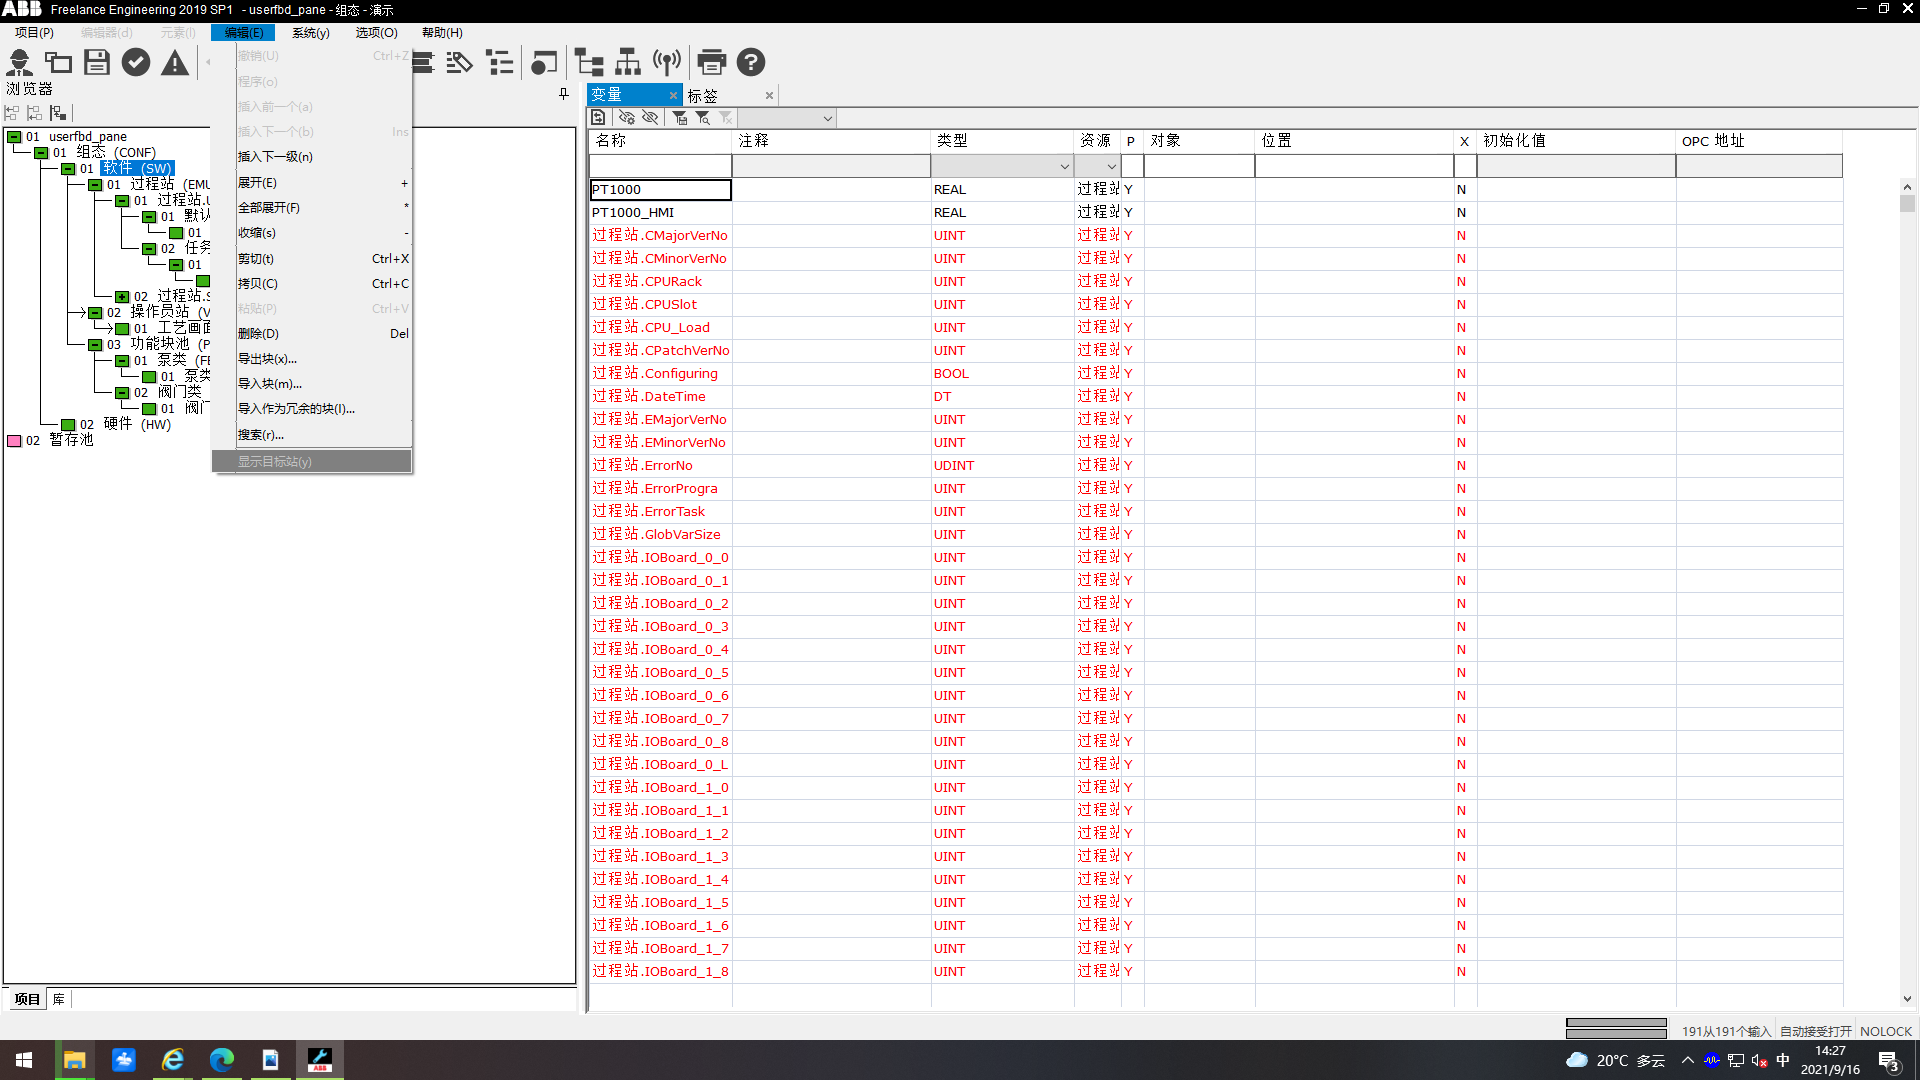This screenshot has height=1080, width=1920.
Task: Open the warning triangle error list icon
Action: click(x=175, y=63)
